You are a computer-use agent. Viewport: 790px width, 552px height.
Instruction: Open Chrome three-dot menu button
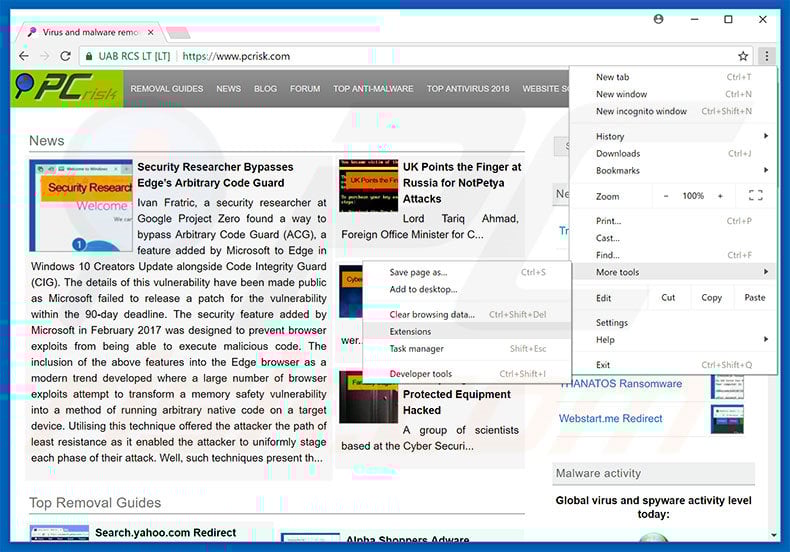pyautogui.click(x=766, y=56)
